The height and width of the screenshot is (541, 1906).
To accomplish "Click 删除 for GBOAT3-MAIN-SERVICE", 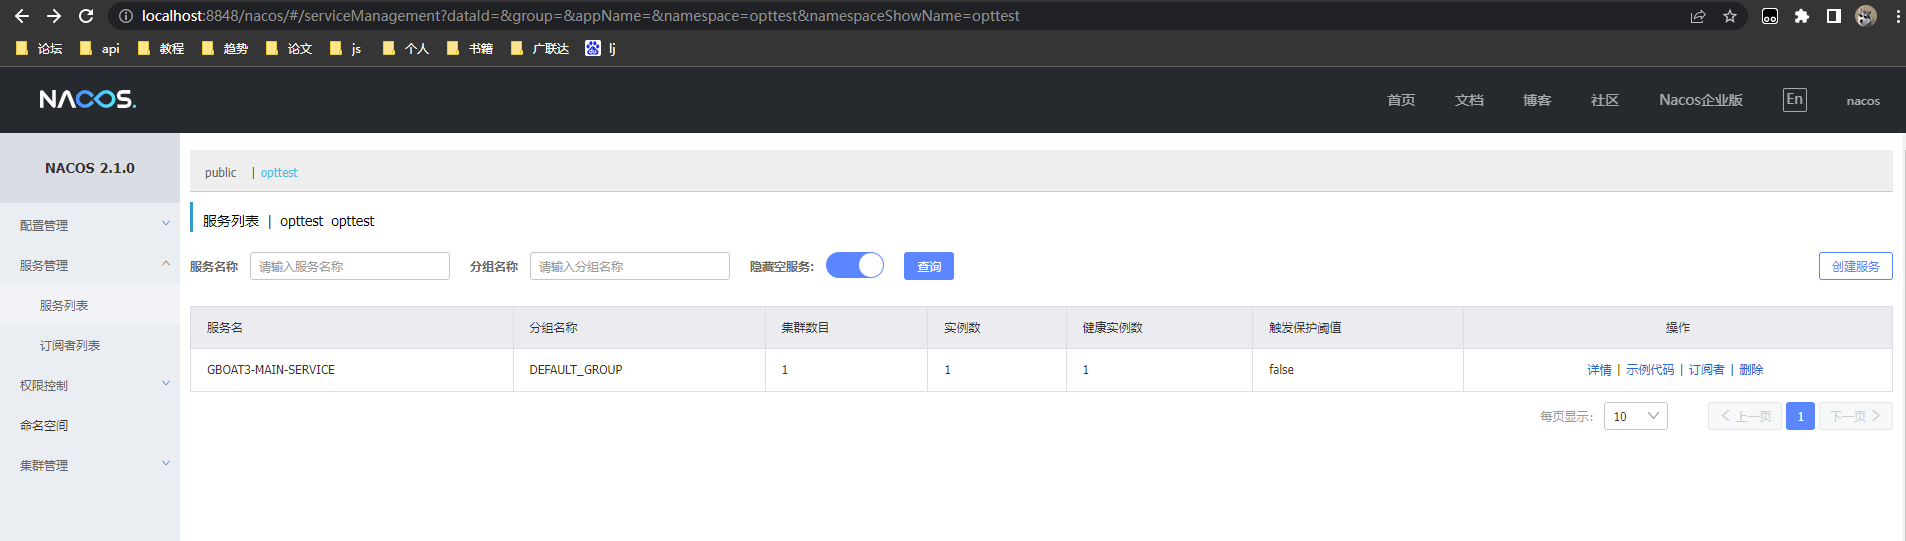I will [x=1751, y=370].
